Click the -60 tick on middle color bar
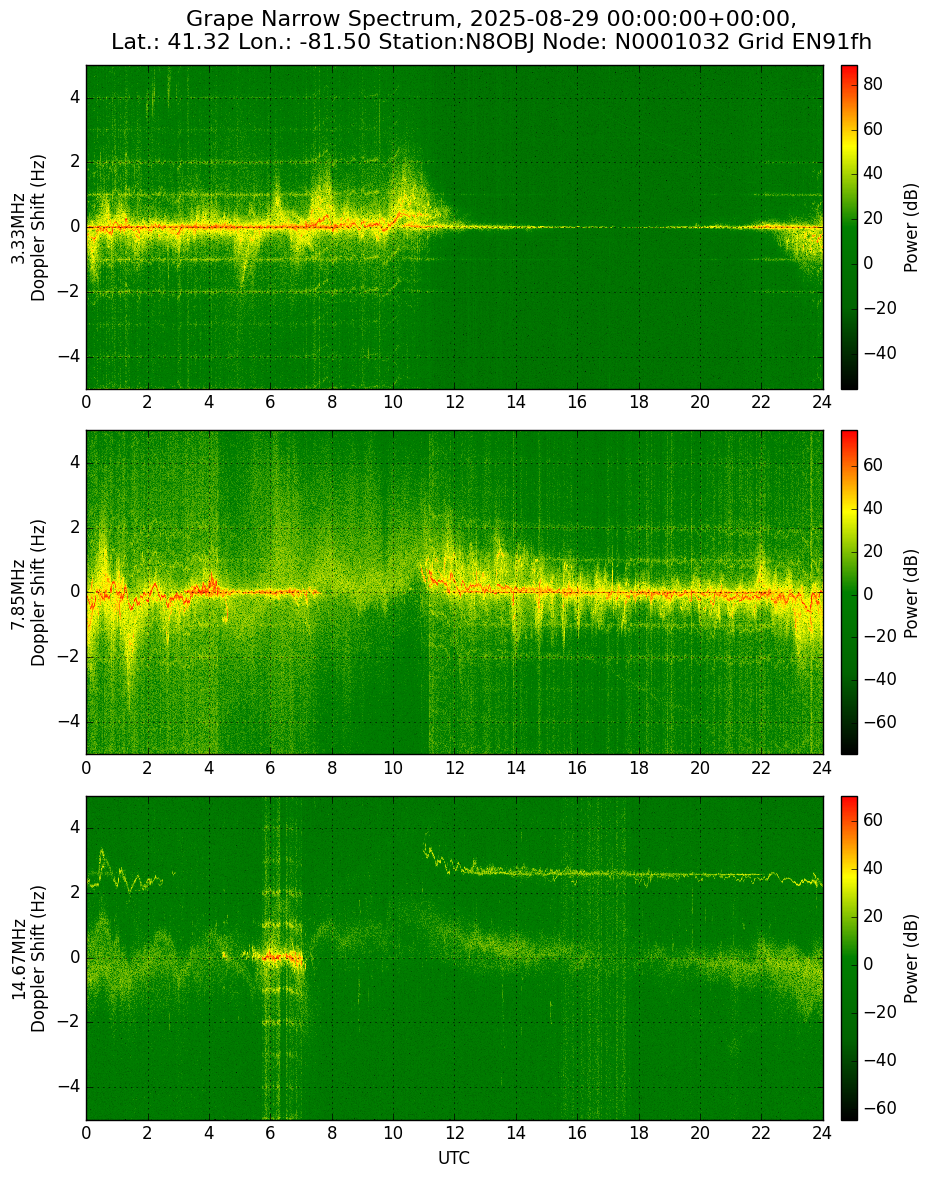Viewport: 932px width, 1178px height. 876,722
